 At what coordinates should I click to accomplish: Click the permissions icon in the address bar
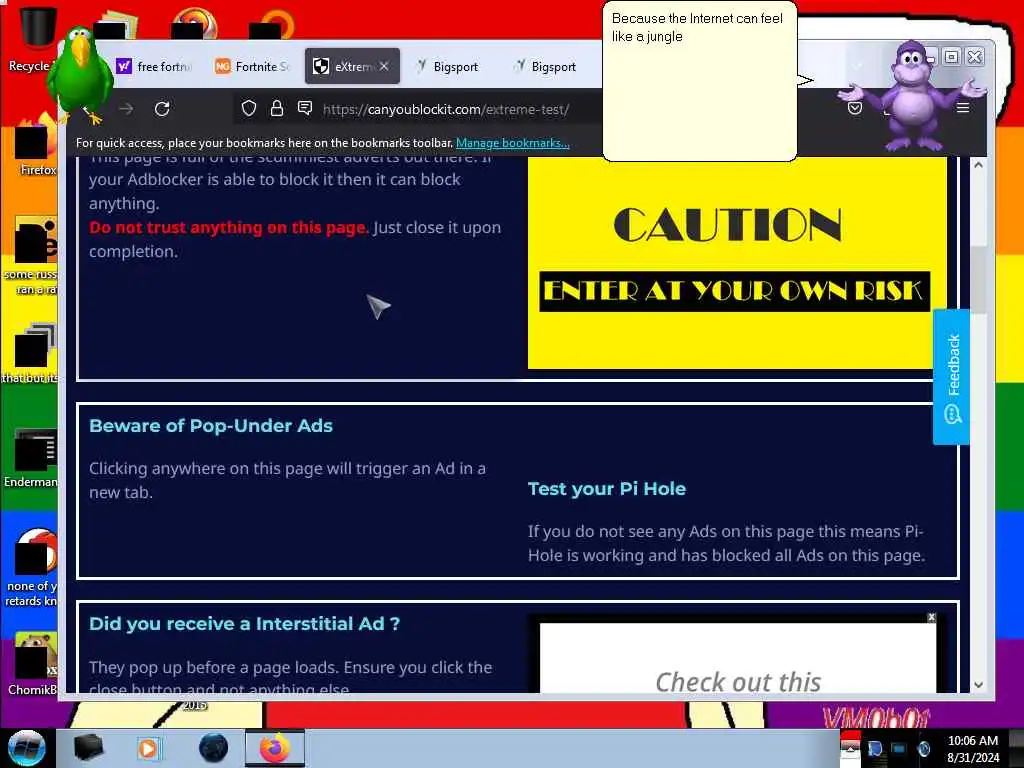point(304,108)
